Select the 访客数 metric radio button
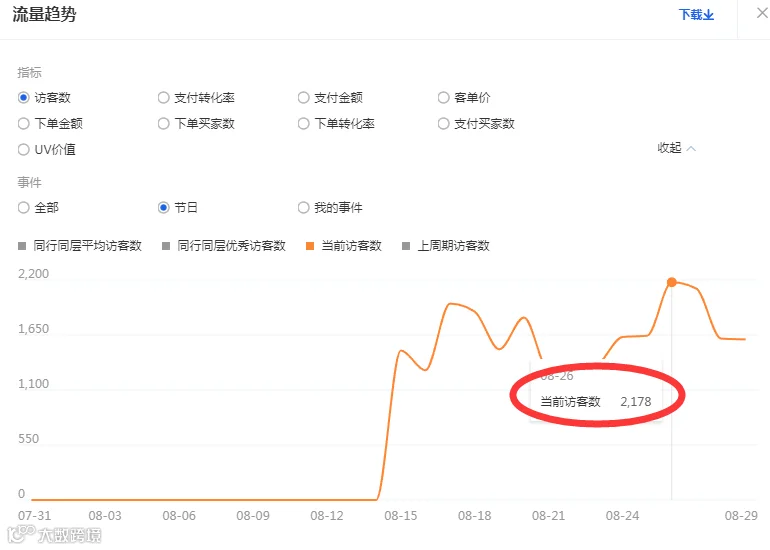Screen dimensions: 770x550 pyautogui.click(x=24, y=97)
